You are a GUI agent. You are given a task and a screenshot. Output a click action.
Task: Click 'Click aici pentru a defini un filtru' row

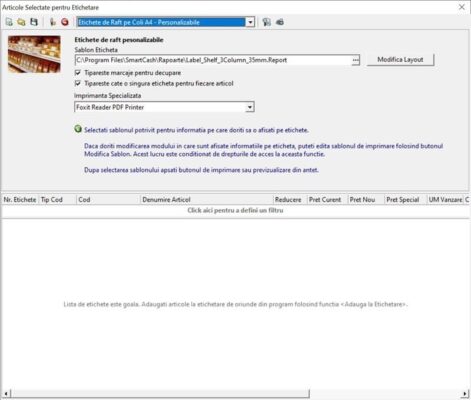point(235,210)
